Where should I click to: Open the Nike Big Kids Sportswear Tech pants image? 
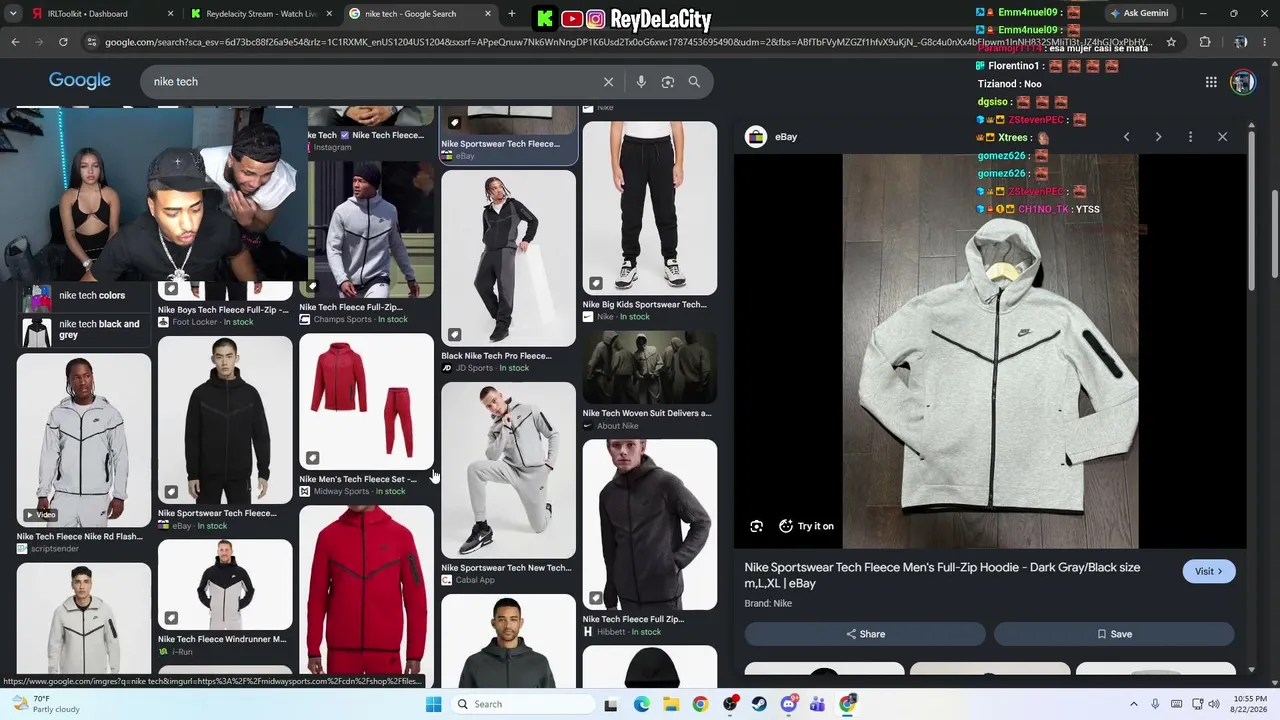pos(650,208)
